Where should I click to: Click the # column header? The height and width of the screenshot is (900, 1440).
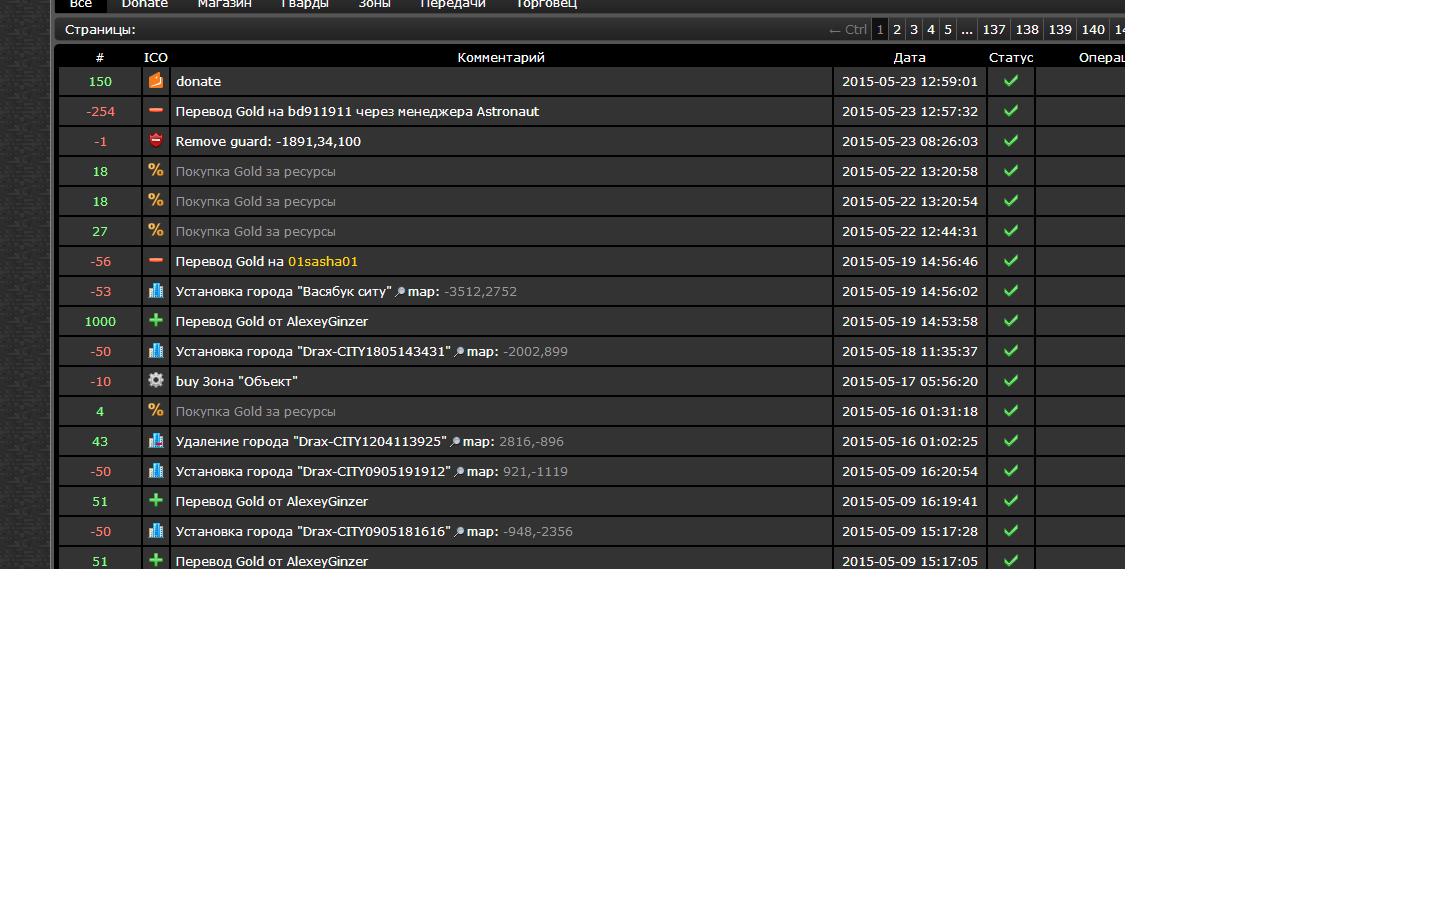tap(100, 57)
